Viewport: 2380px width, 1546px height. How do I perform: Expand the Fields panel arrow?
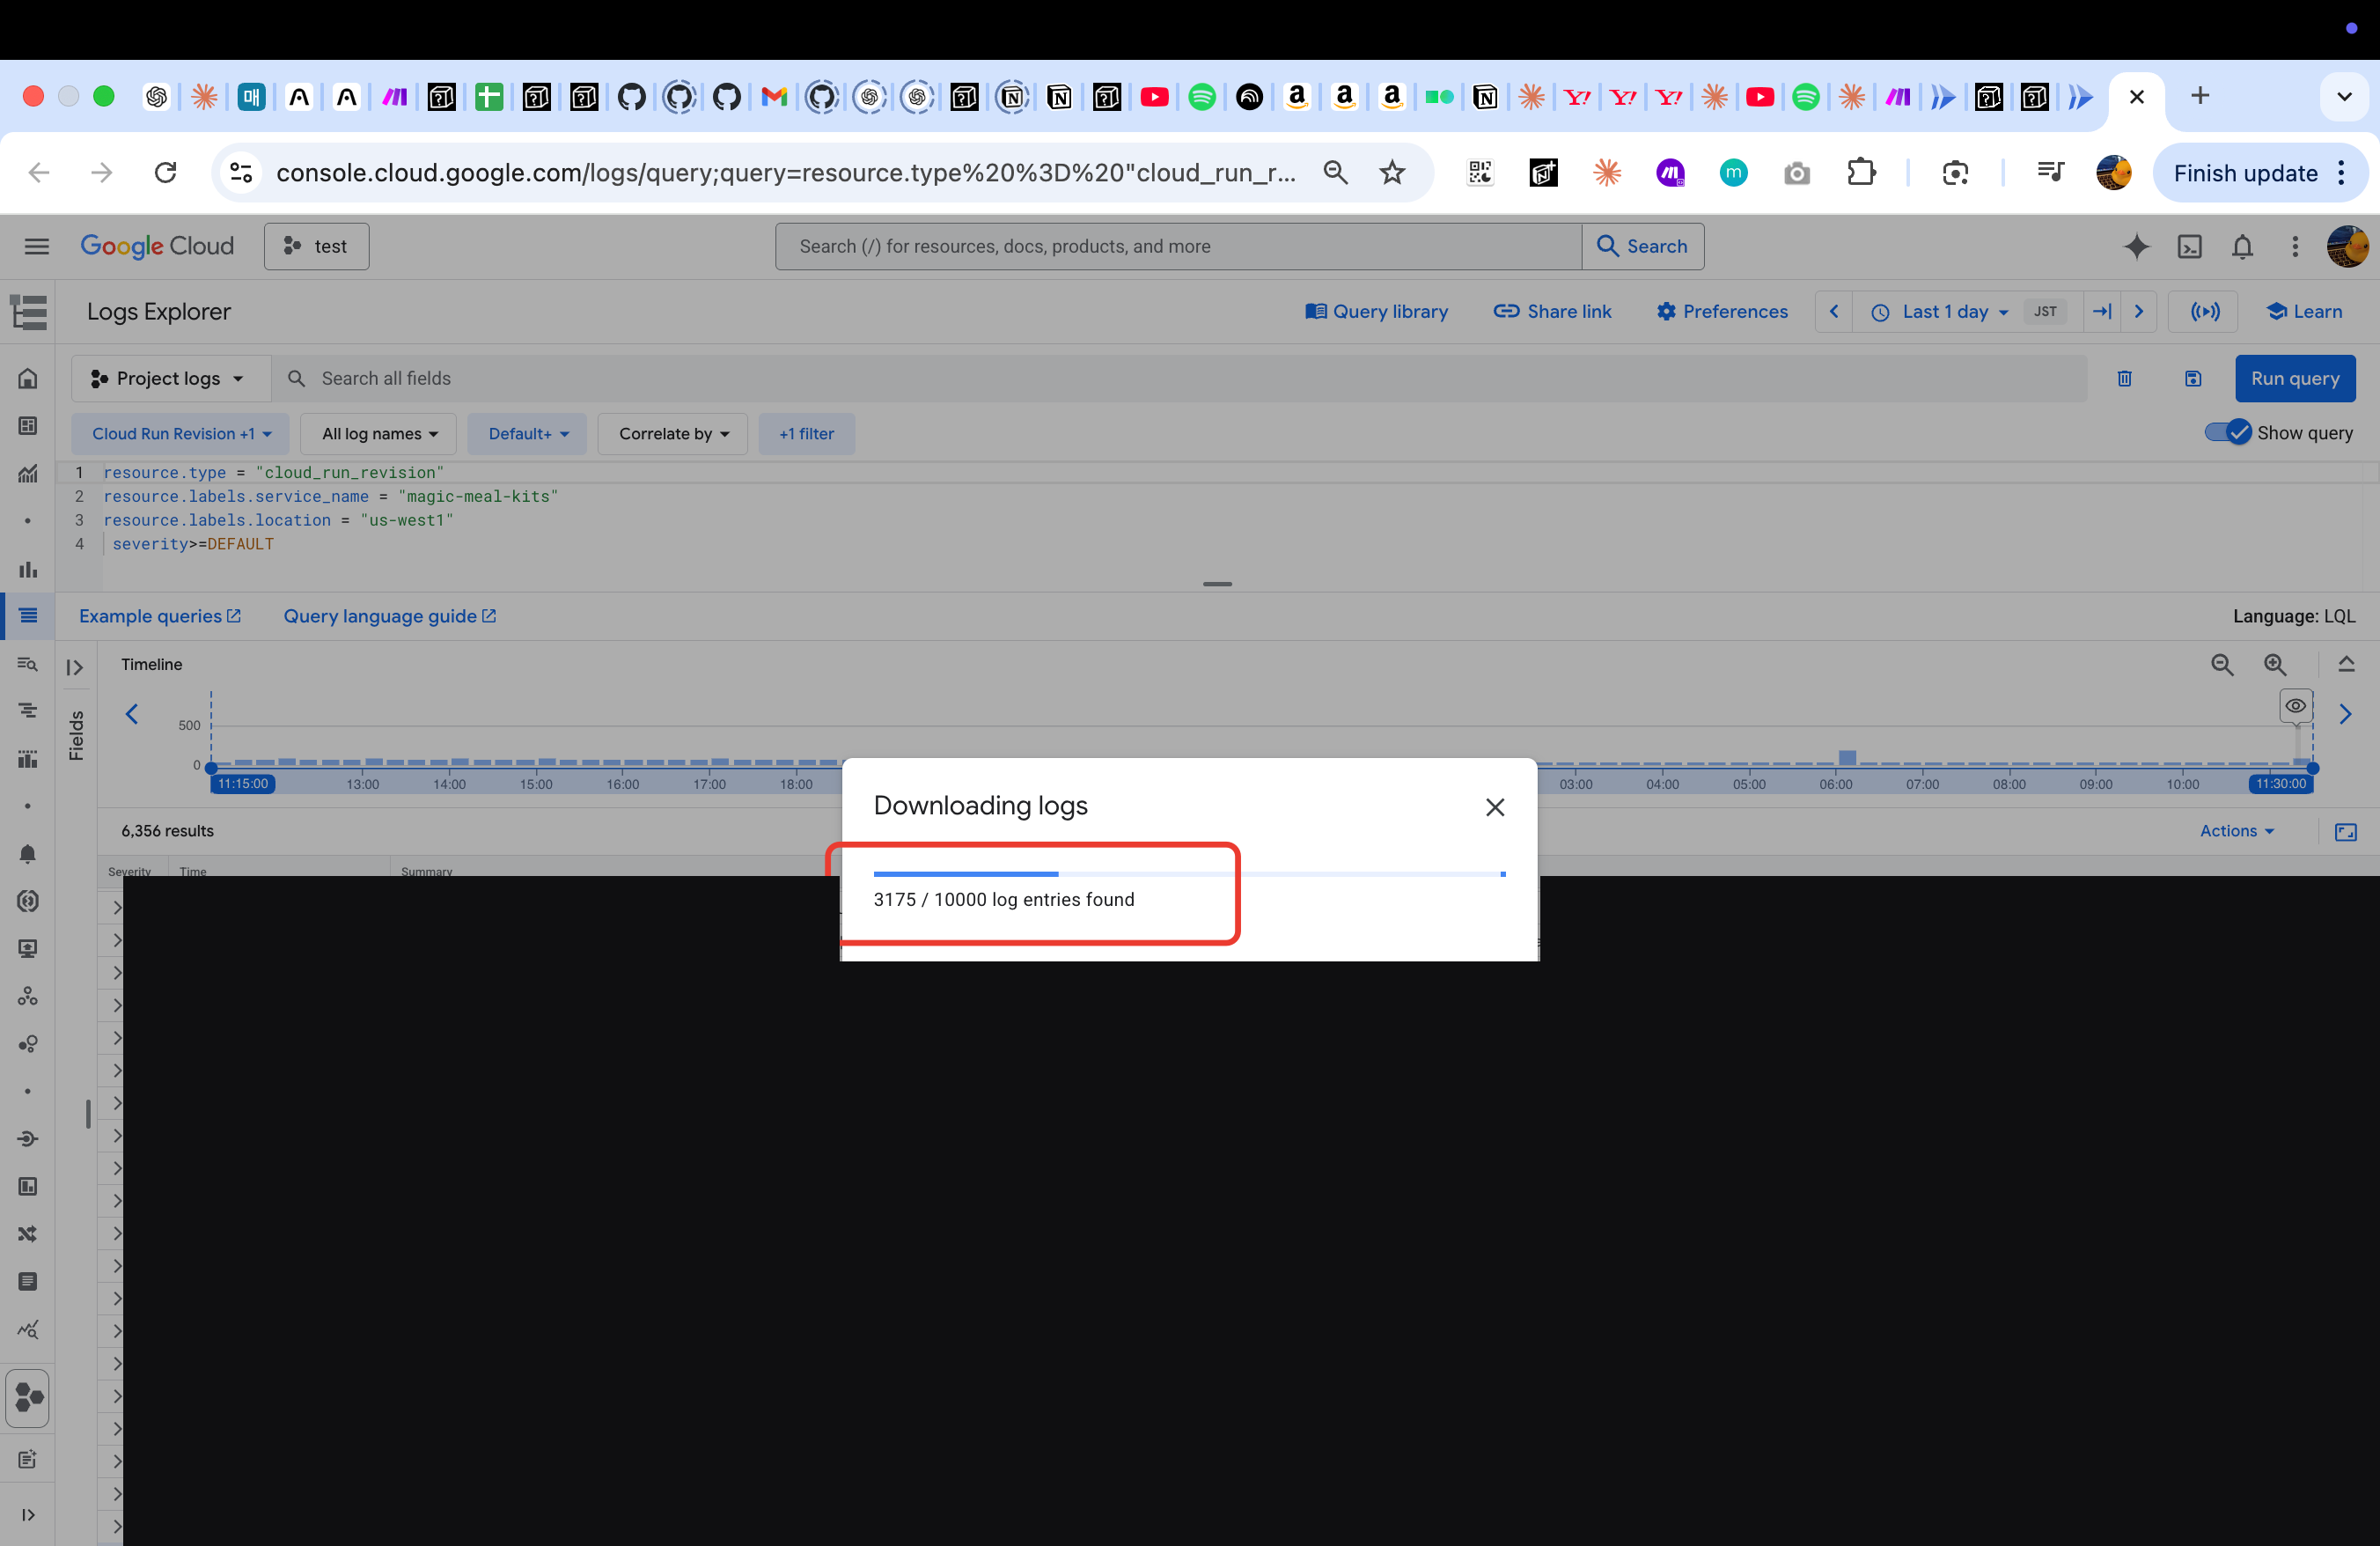75,667
